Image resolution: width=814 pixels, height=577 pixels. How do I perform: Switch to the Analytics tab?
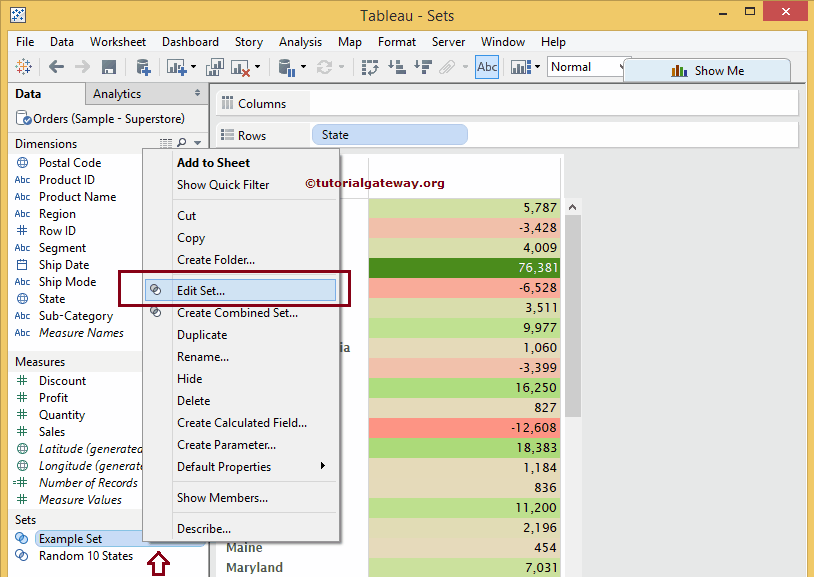tap(117, 94)
